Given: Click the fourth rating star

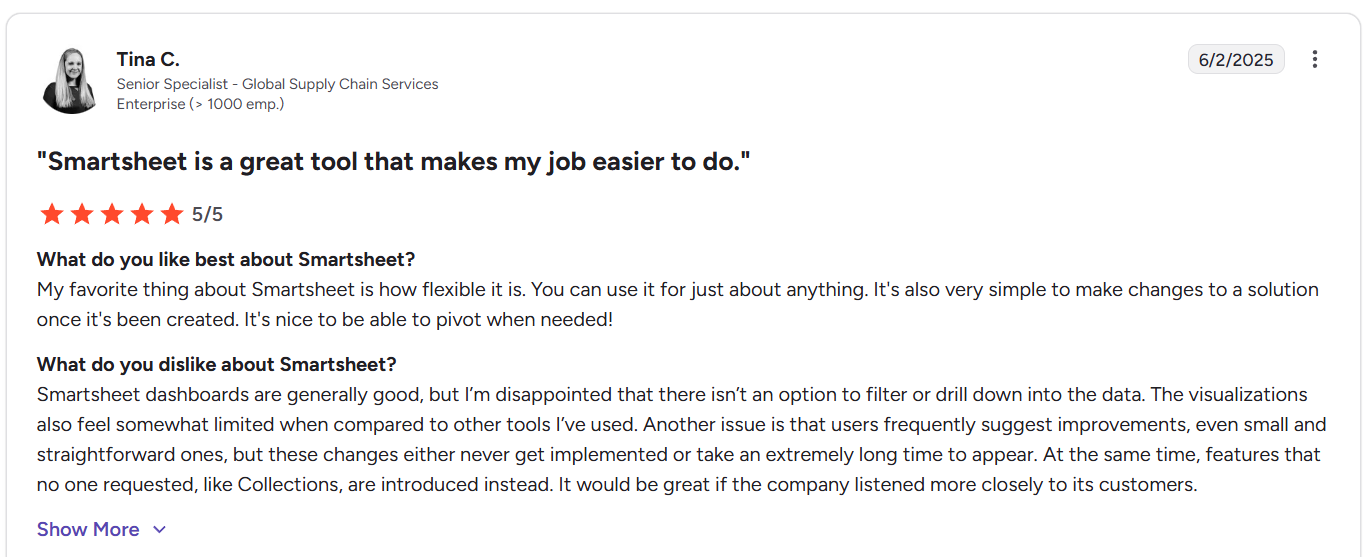Looking at the screenshot, I should (x=142, y=214).
